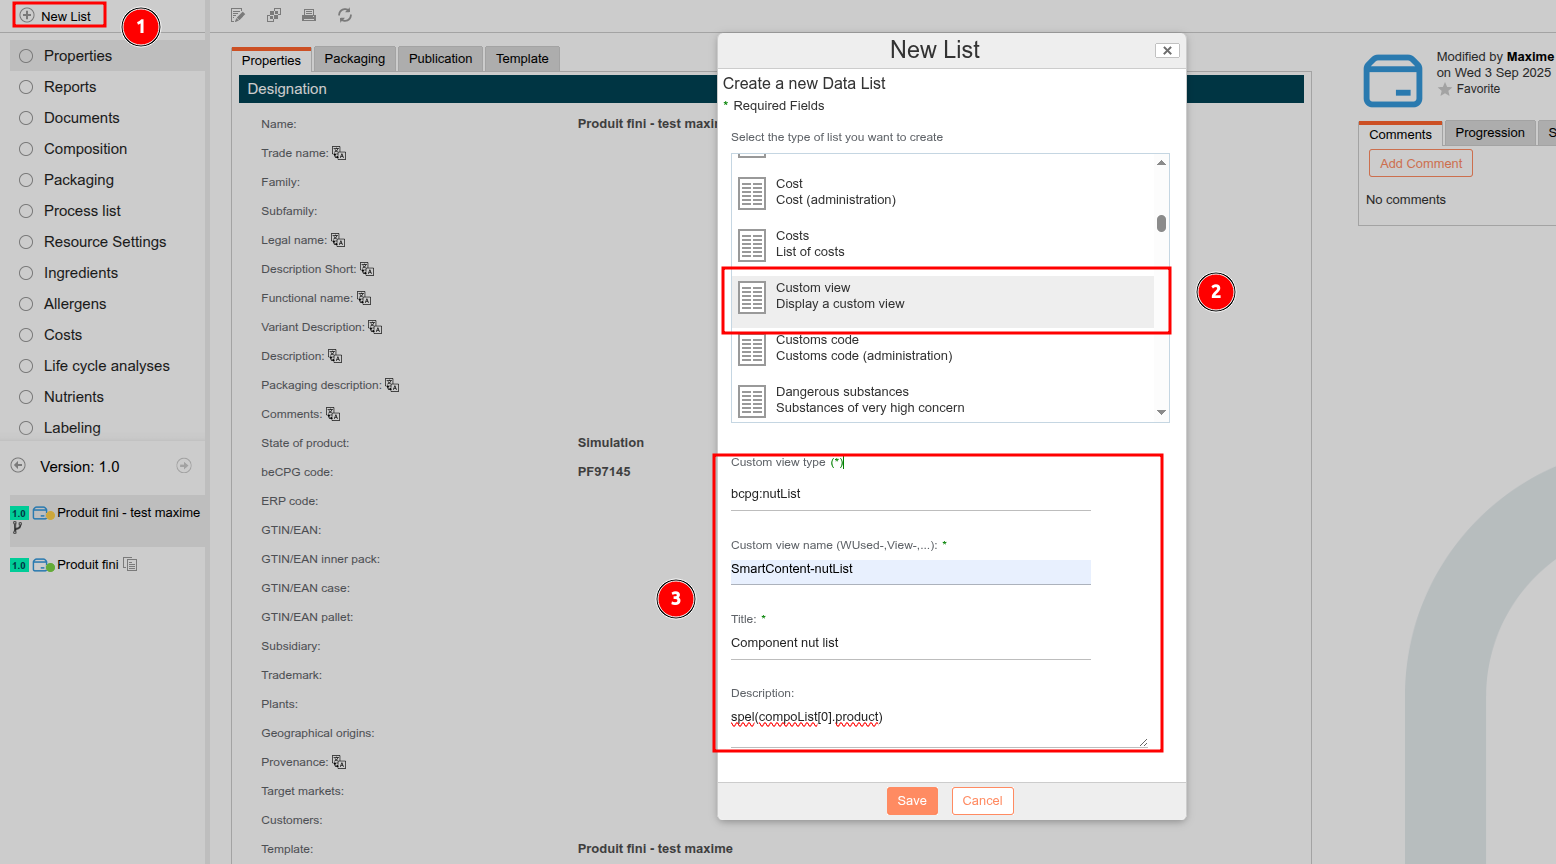1556x864 pixels.
Task: Click the next version arrow icon
Action: 184,465
